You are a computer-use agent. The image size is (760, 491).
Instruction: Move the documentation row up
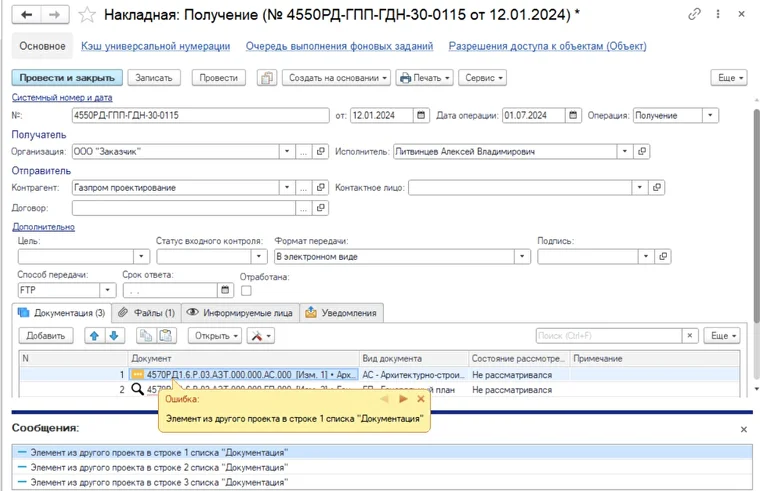click(95, 336)
